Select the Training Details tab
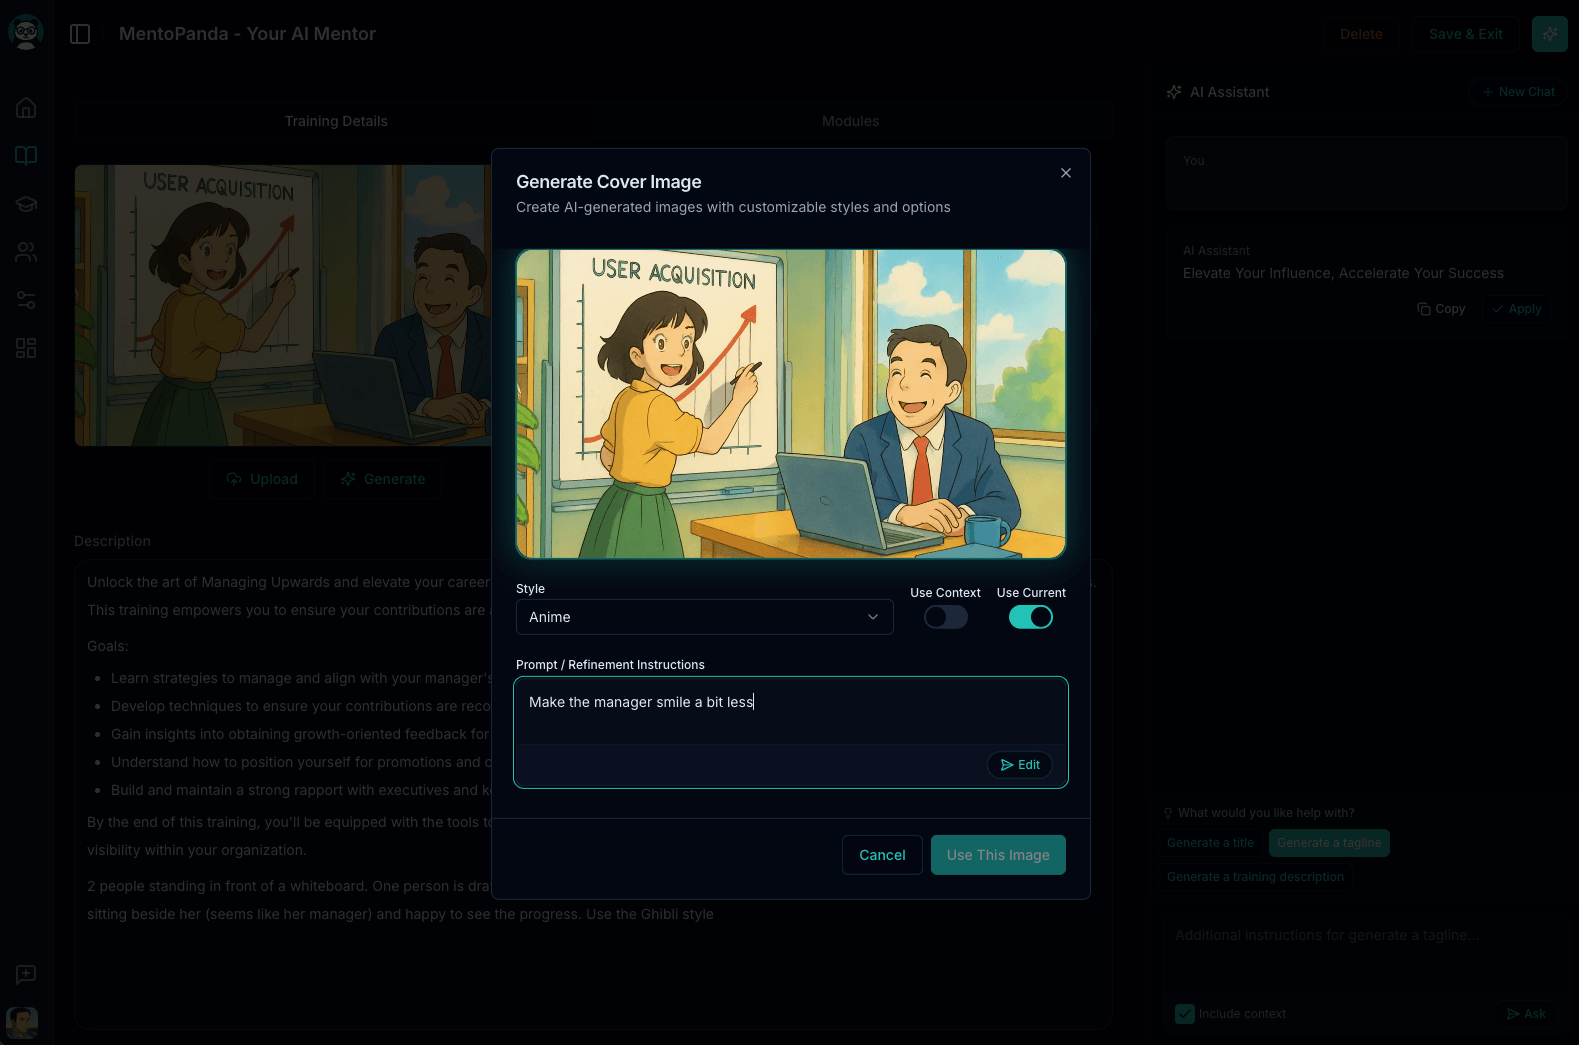Viewport: 1579px width, 1045px height. pos(335,121)
